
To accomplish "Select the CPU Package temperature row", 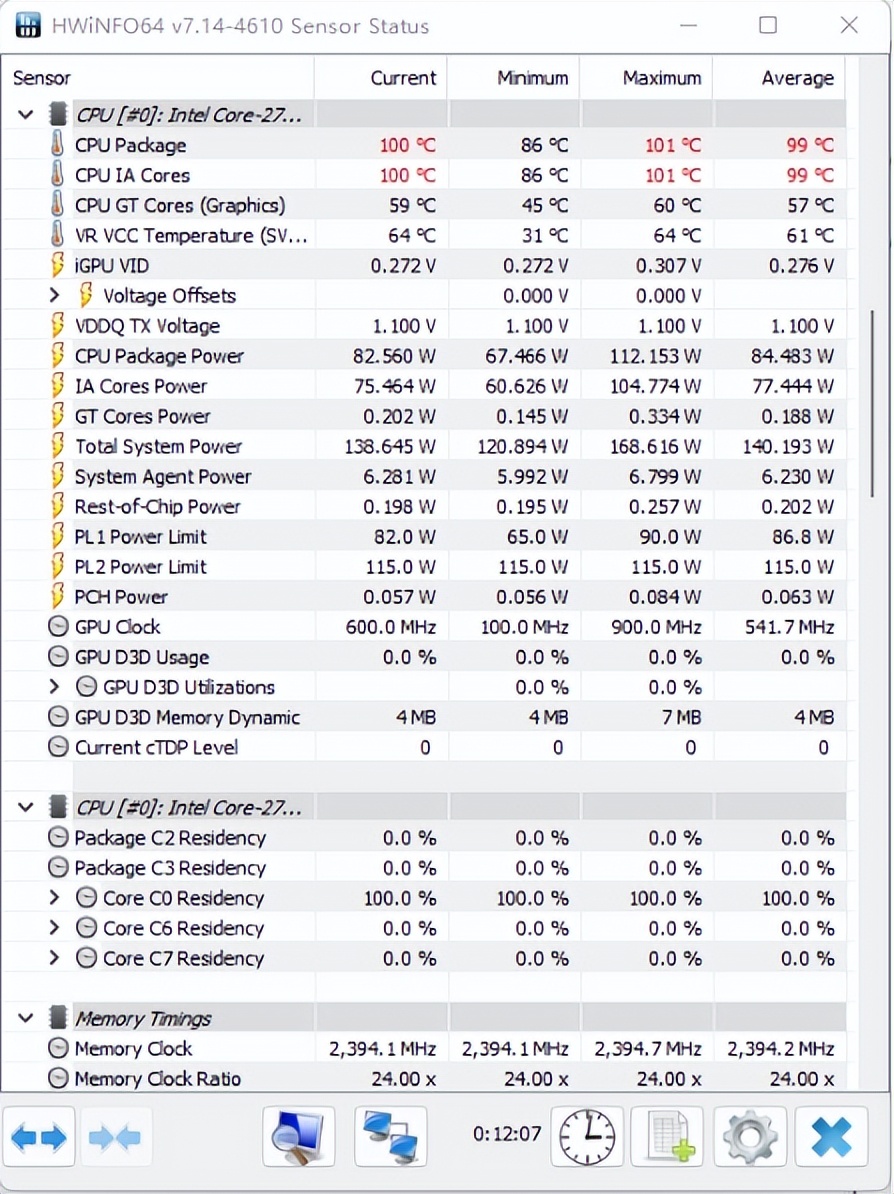I will (130, 145).
